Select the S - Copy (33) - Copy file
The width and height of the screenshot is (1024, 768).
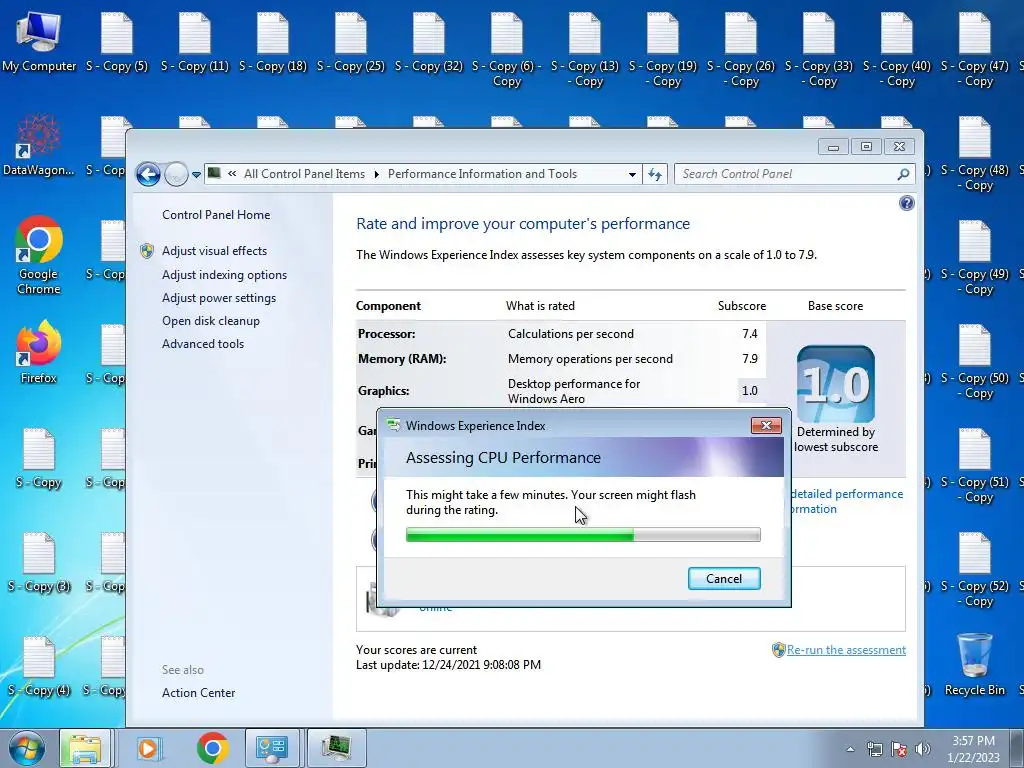click(819, 50)
